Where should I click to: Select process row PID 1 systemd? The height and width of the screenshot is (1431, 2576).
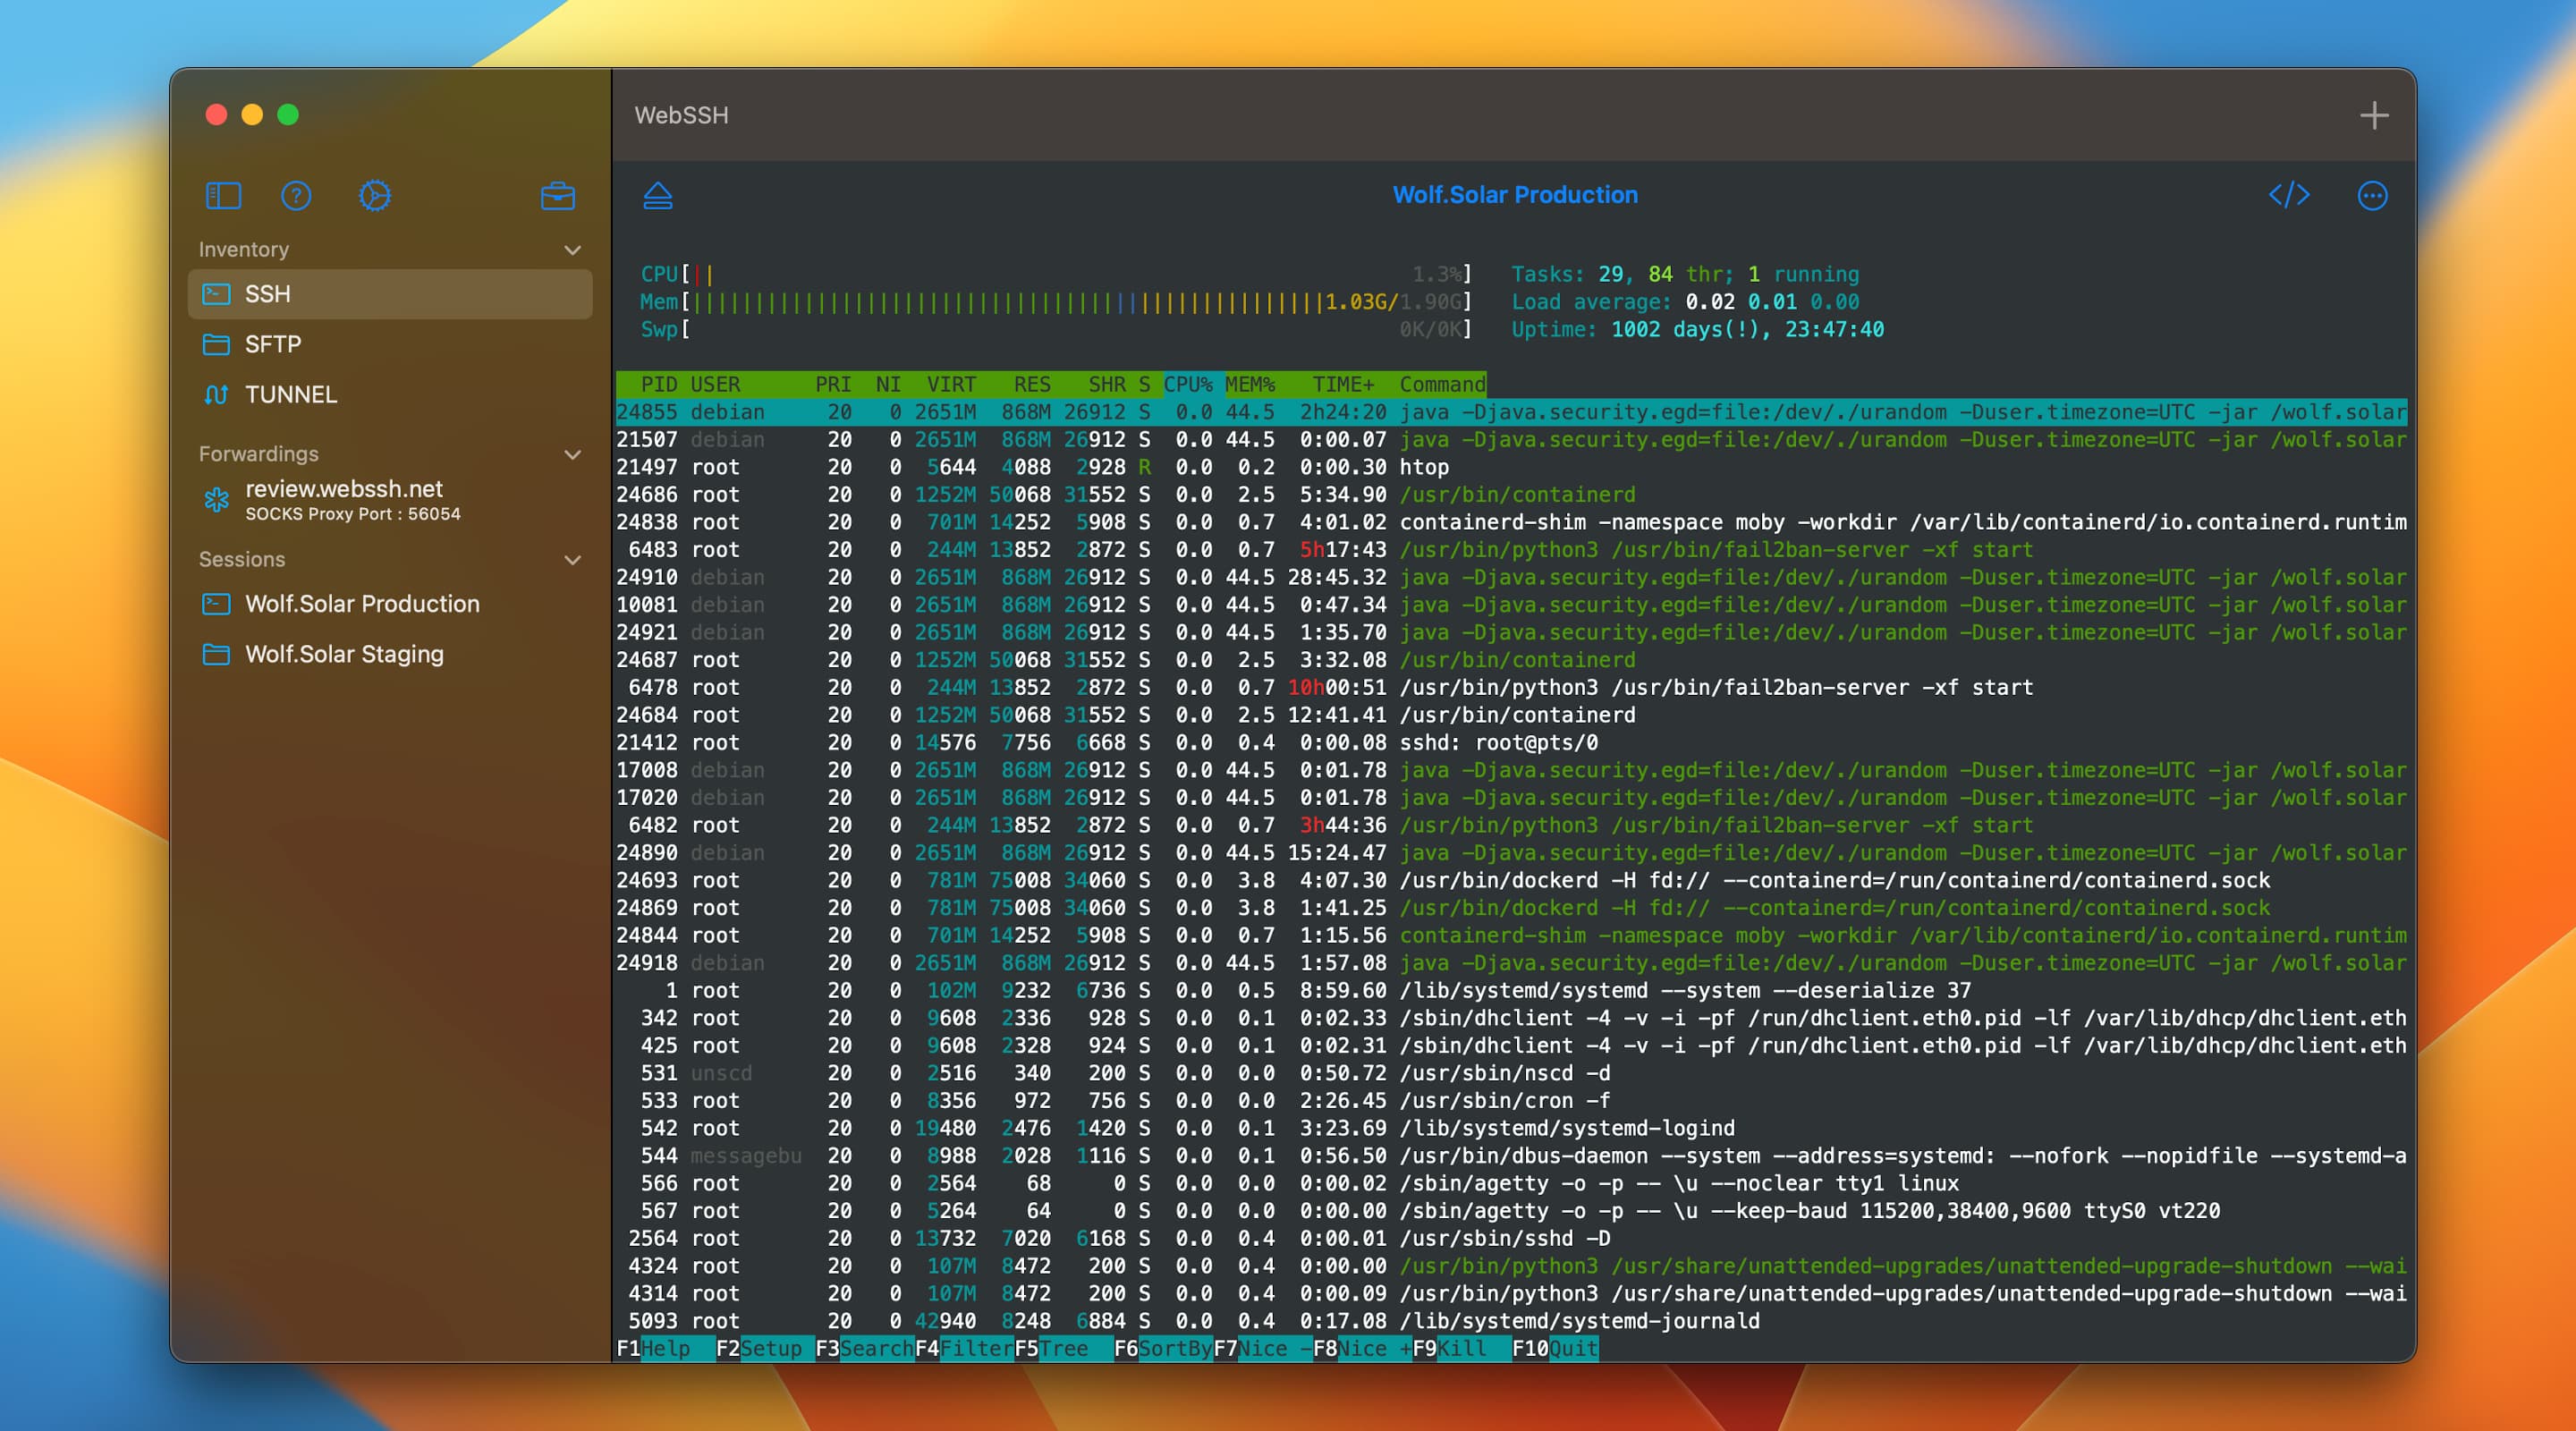point(1511,991)
